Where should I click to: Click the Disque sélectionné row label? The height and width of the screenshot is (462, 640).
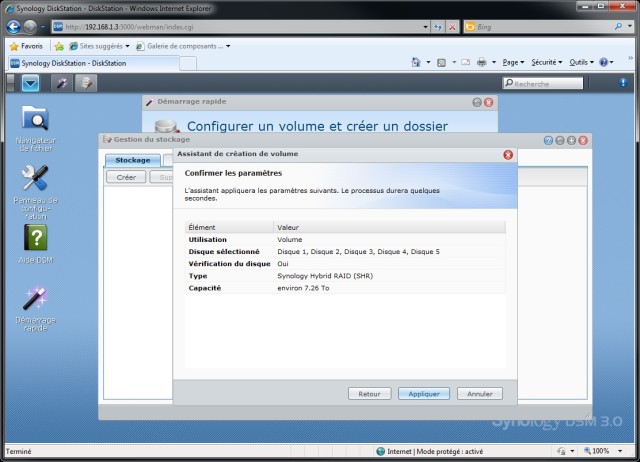click(x=224, y=252)
